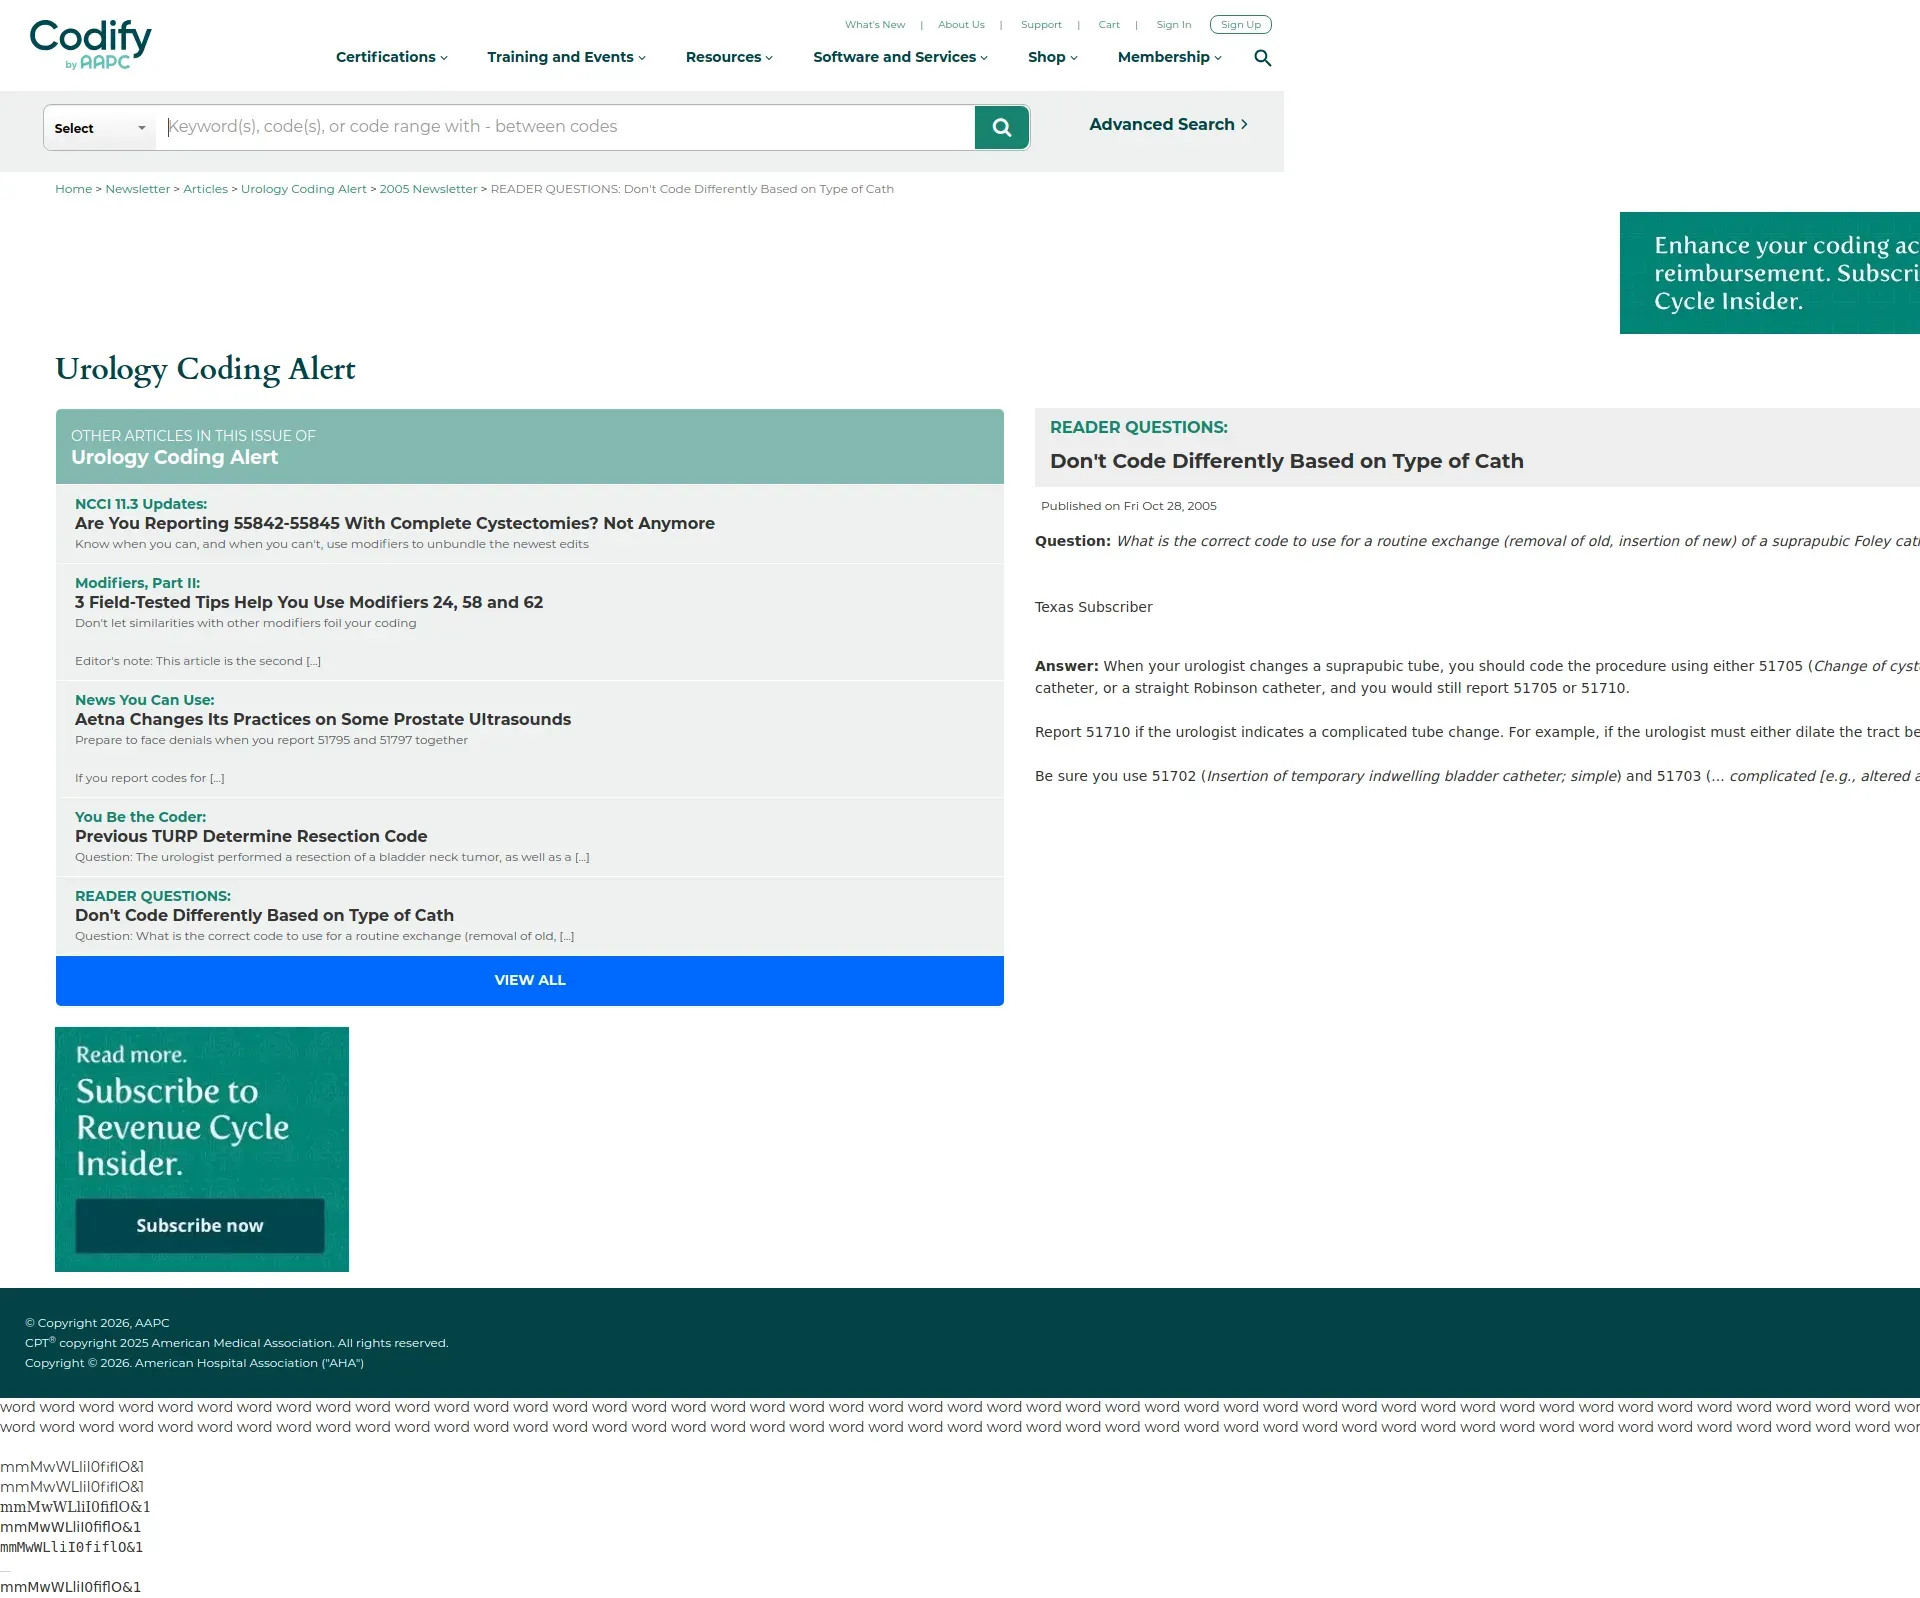The image size is (1920, 1598).
Task: Open Previous TURP Determine Resection Code article
Action: (x=251, y=836)
